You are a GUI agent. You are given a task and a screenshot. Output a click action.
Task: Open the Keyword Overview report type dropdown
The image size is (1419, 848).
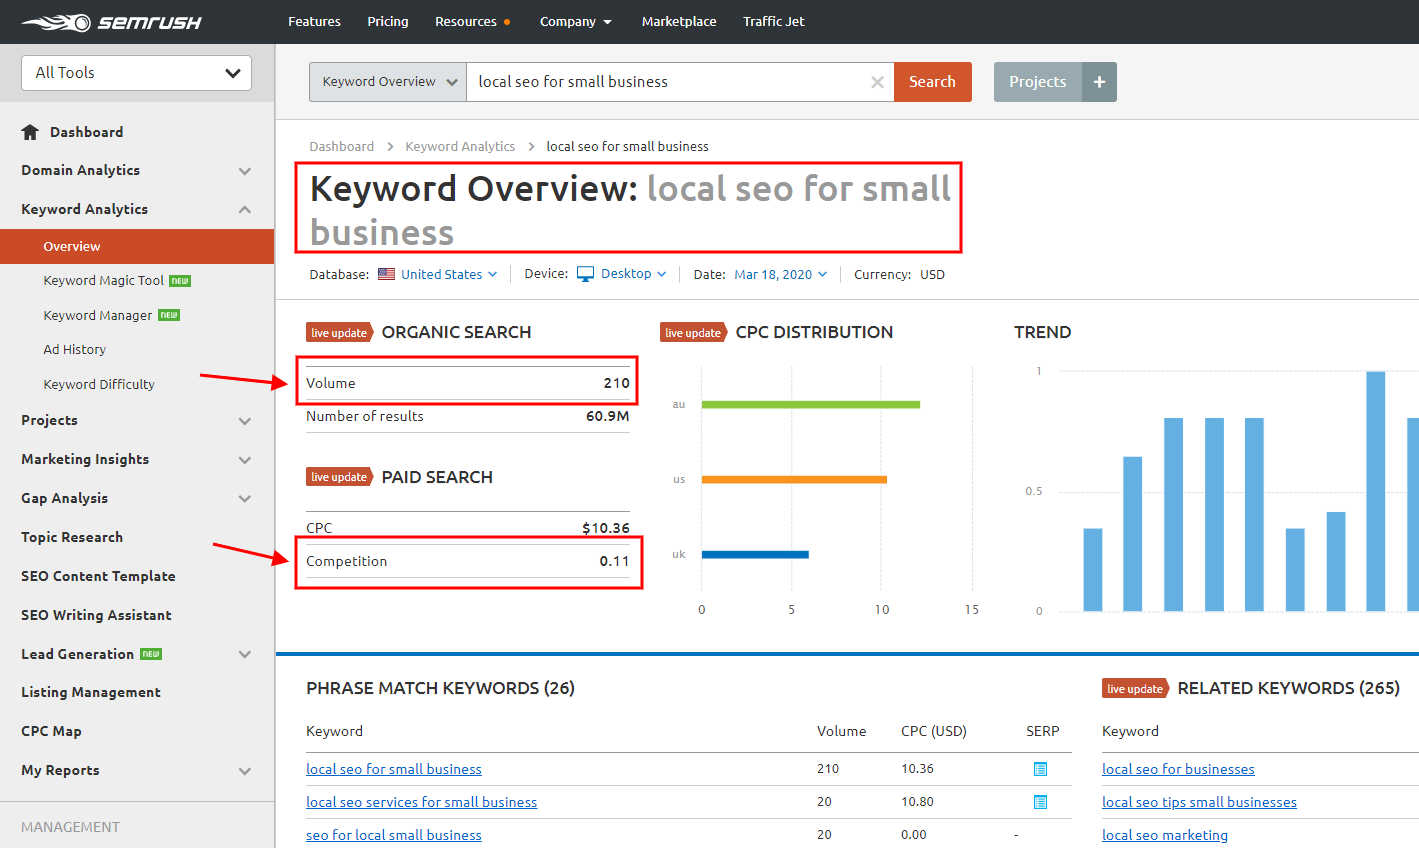click(x=388, y=82)
